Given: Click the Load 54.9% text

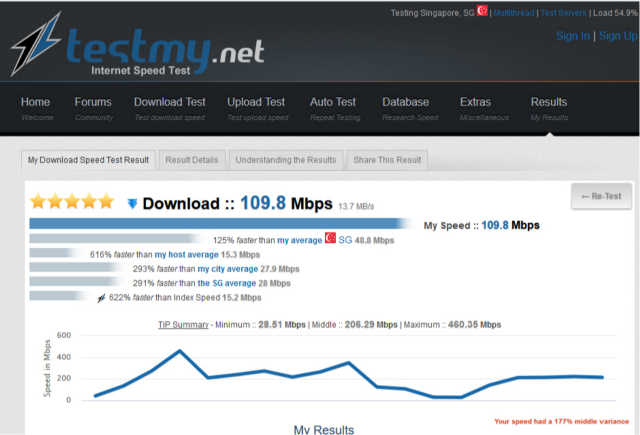Looking at the screenshot, I should tap(614, 13).
